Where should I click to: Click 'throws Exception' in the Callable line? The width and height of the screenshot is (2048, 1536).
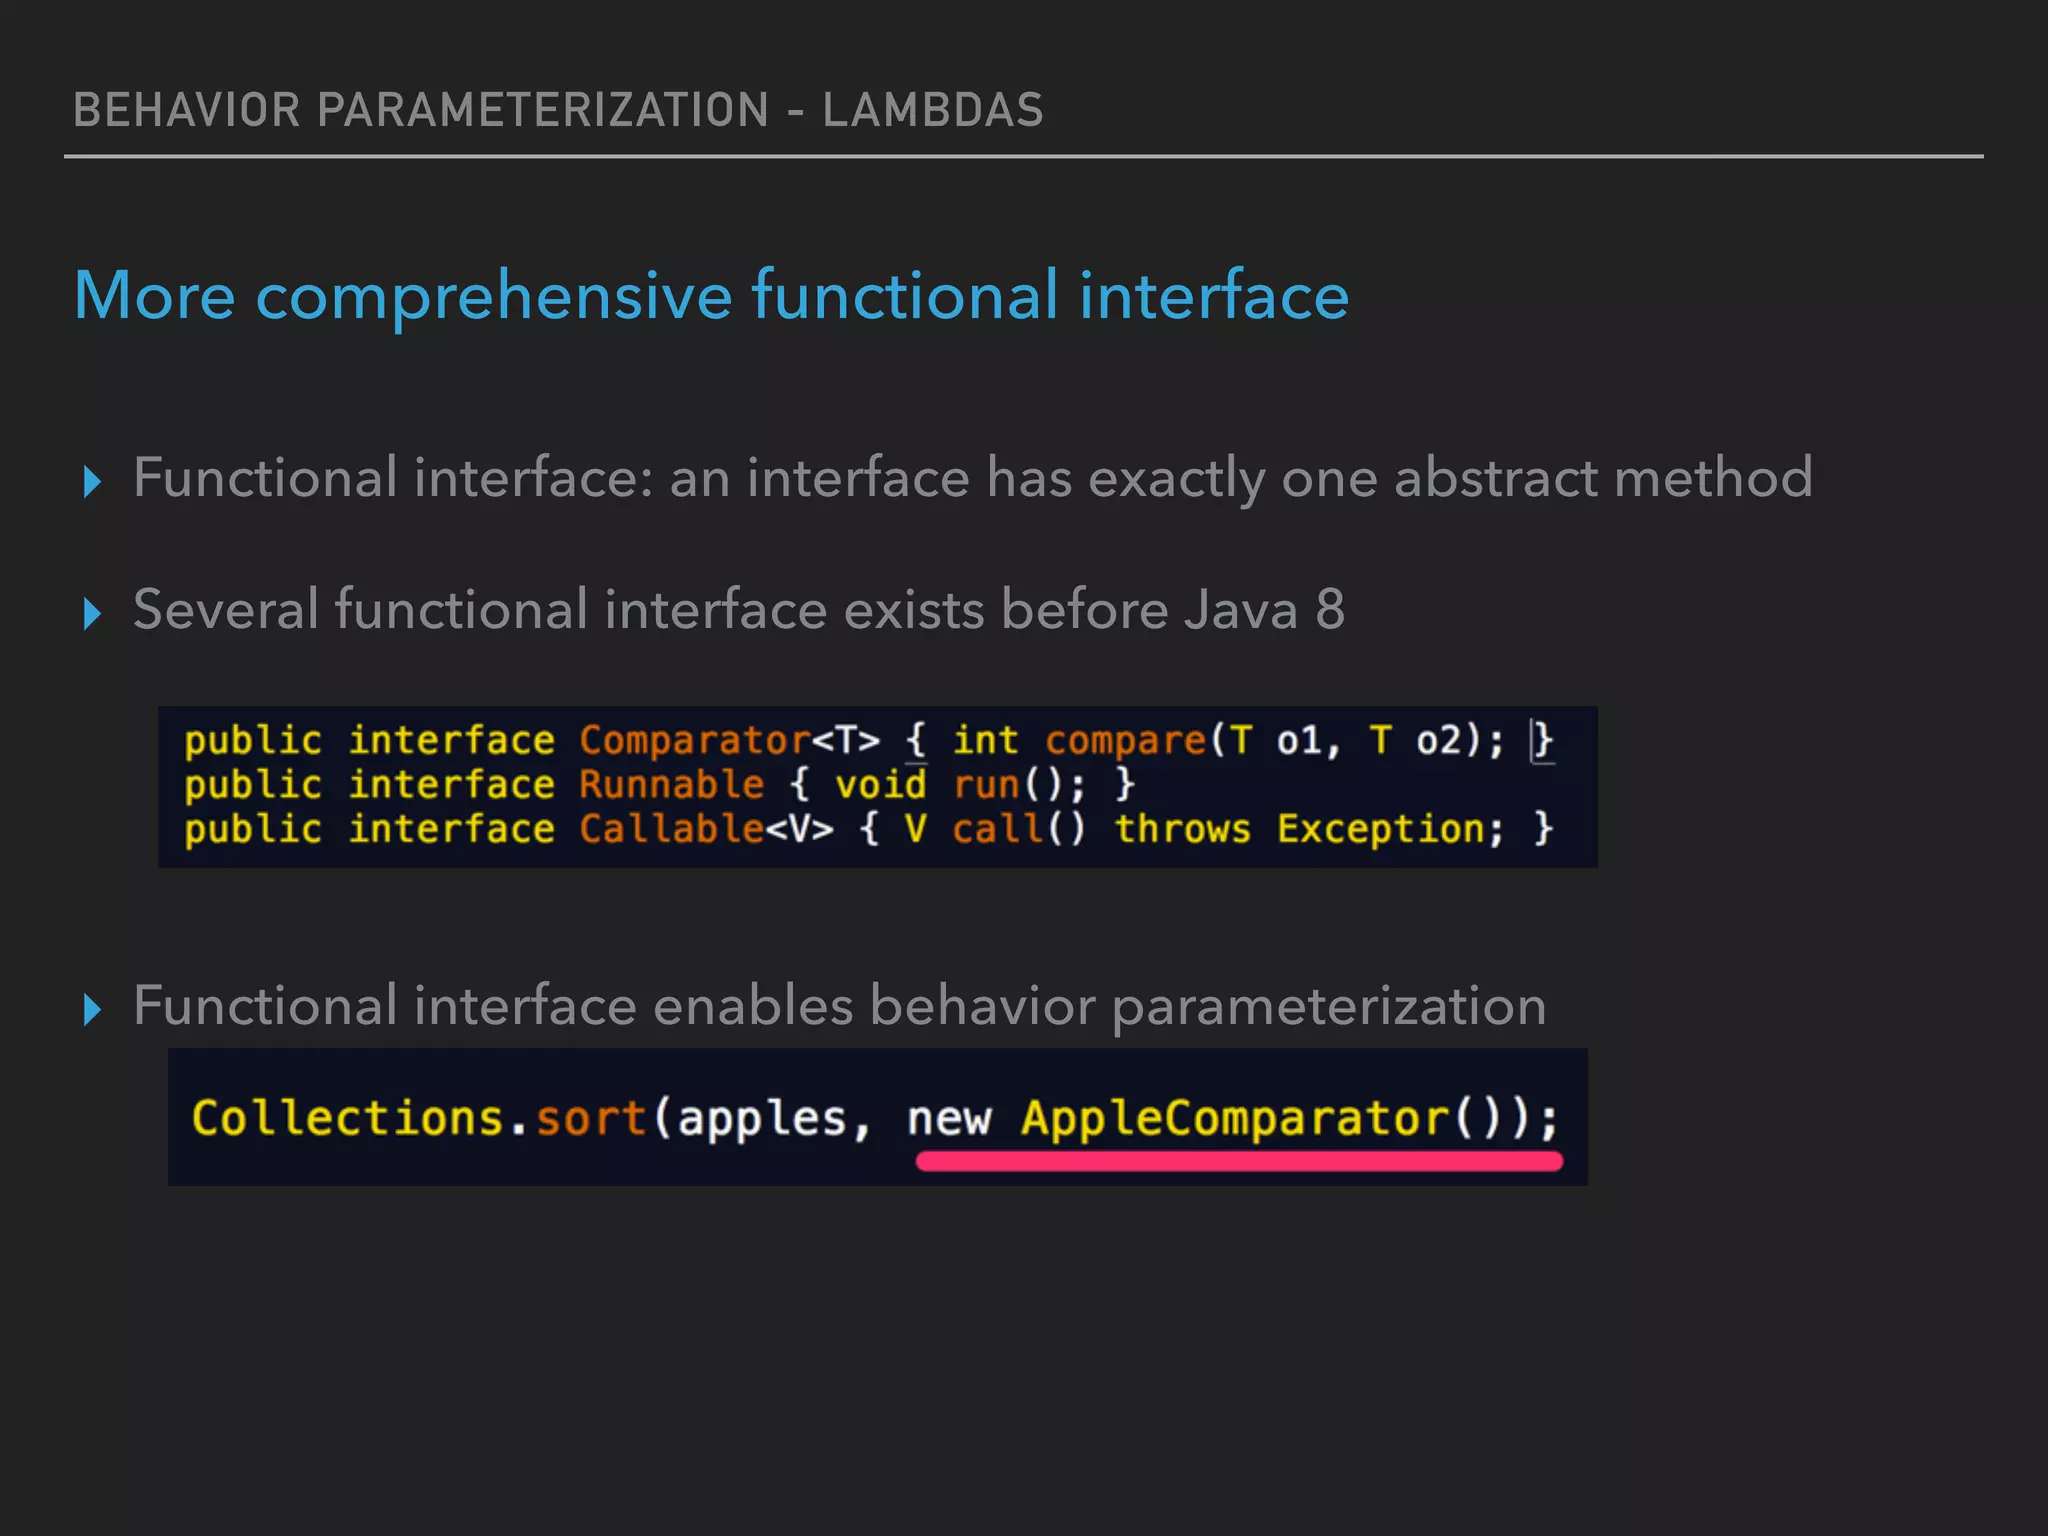click(x=1300, y=830)
